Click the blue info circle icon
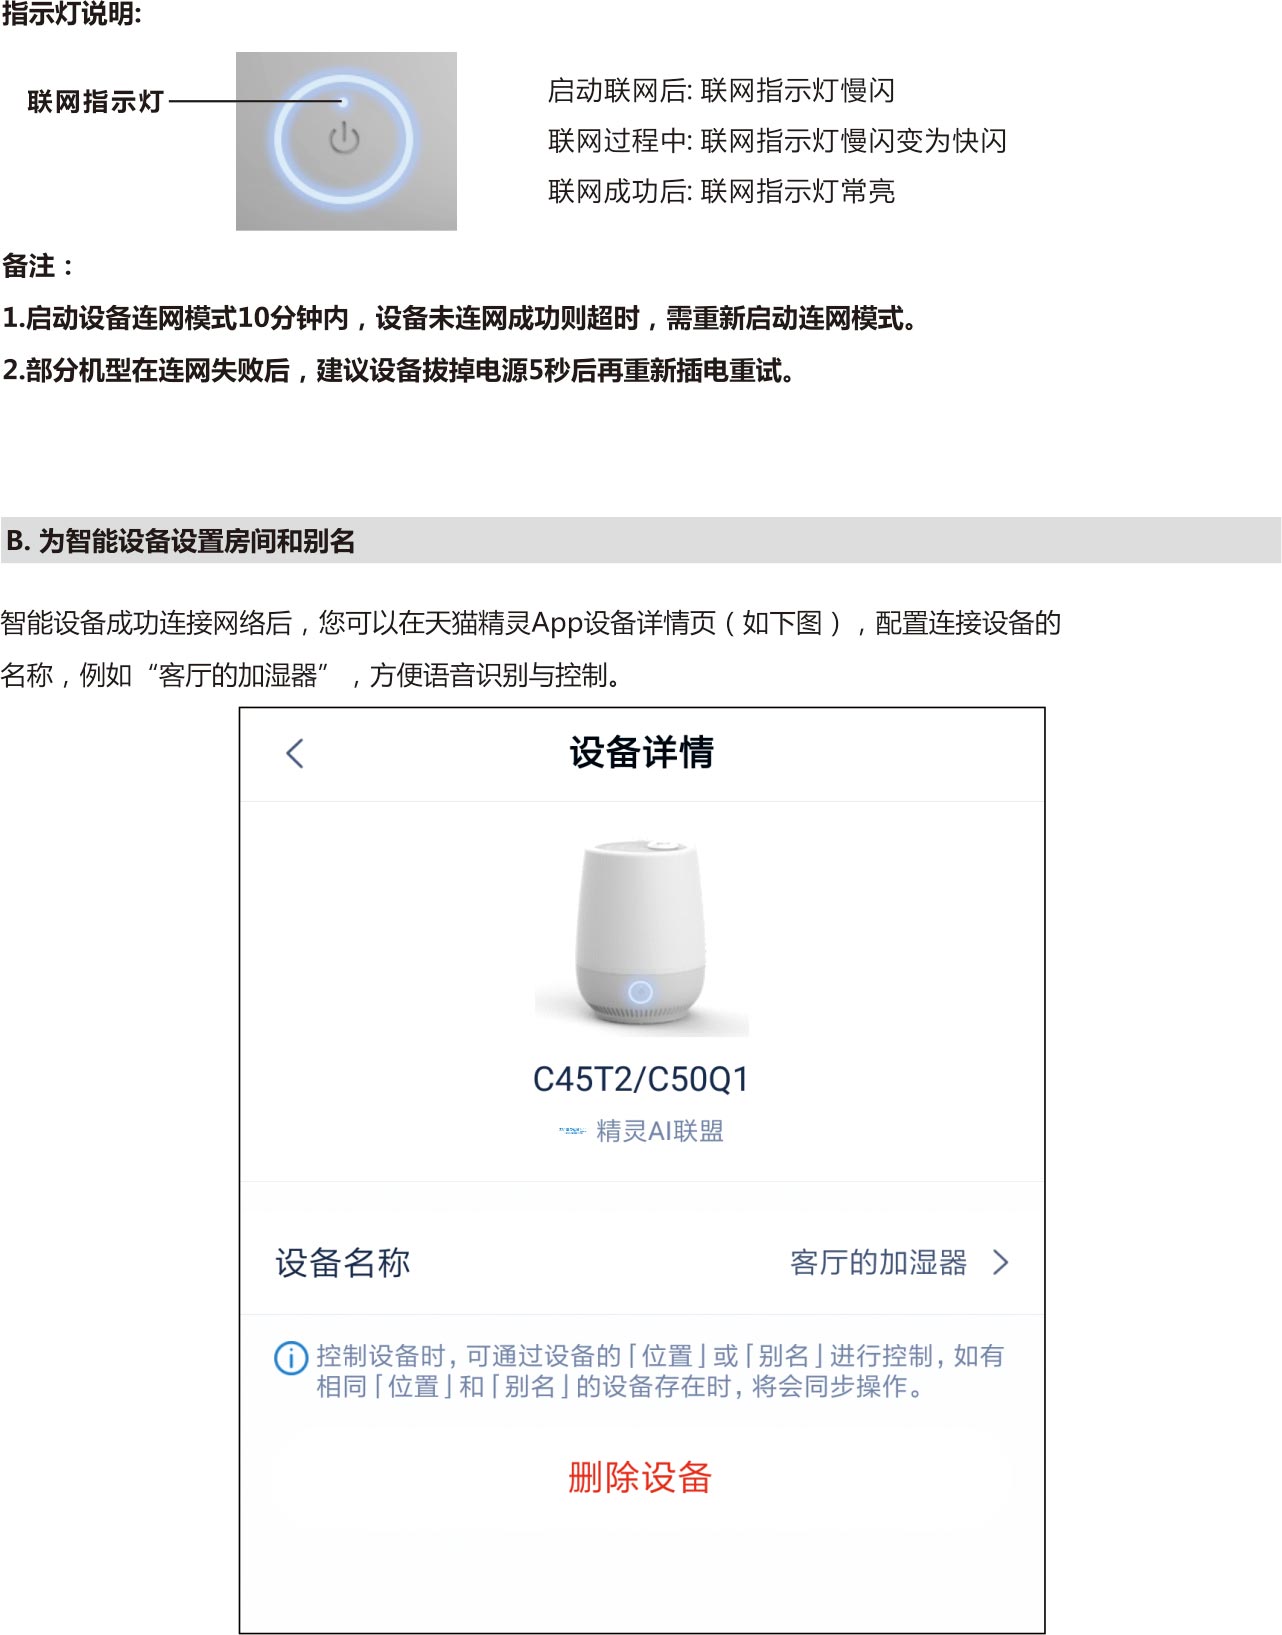1282x1635 pixels. pyautogui.click(x=290, y=1358)
